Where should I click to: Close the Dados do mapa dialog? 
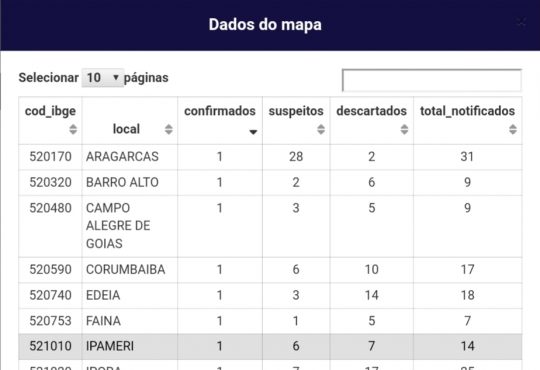point(521,23)
